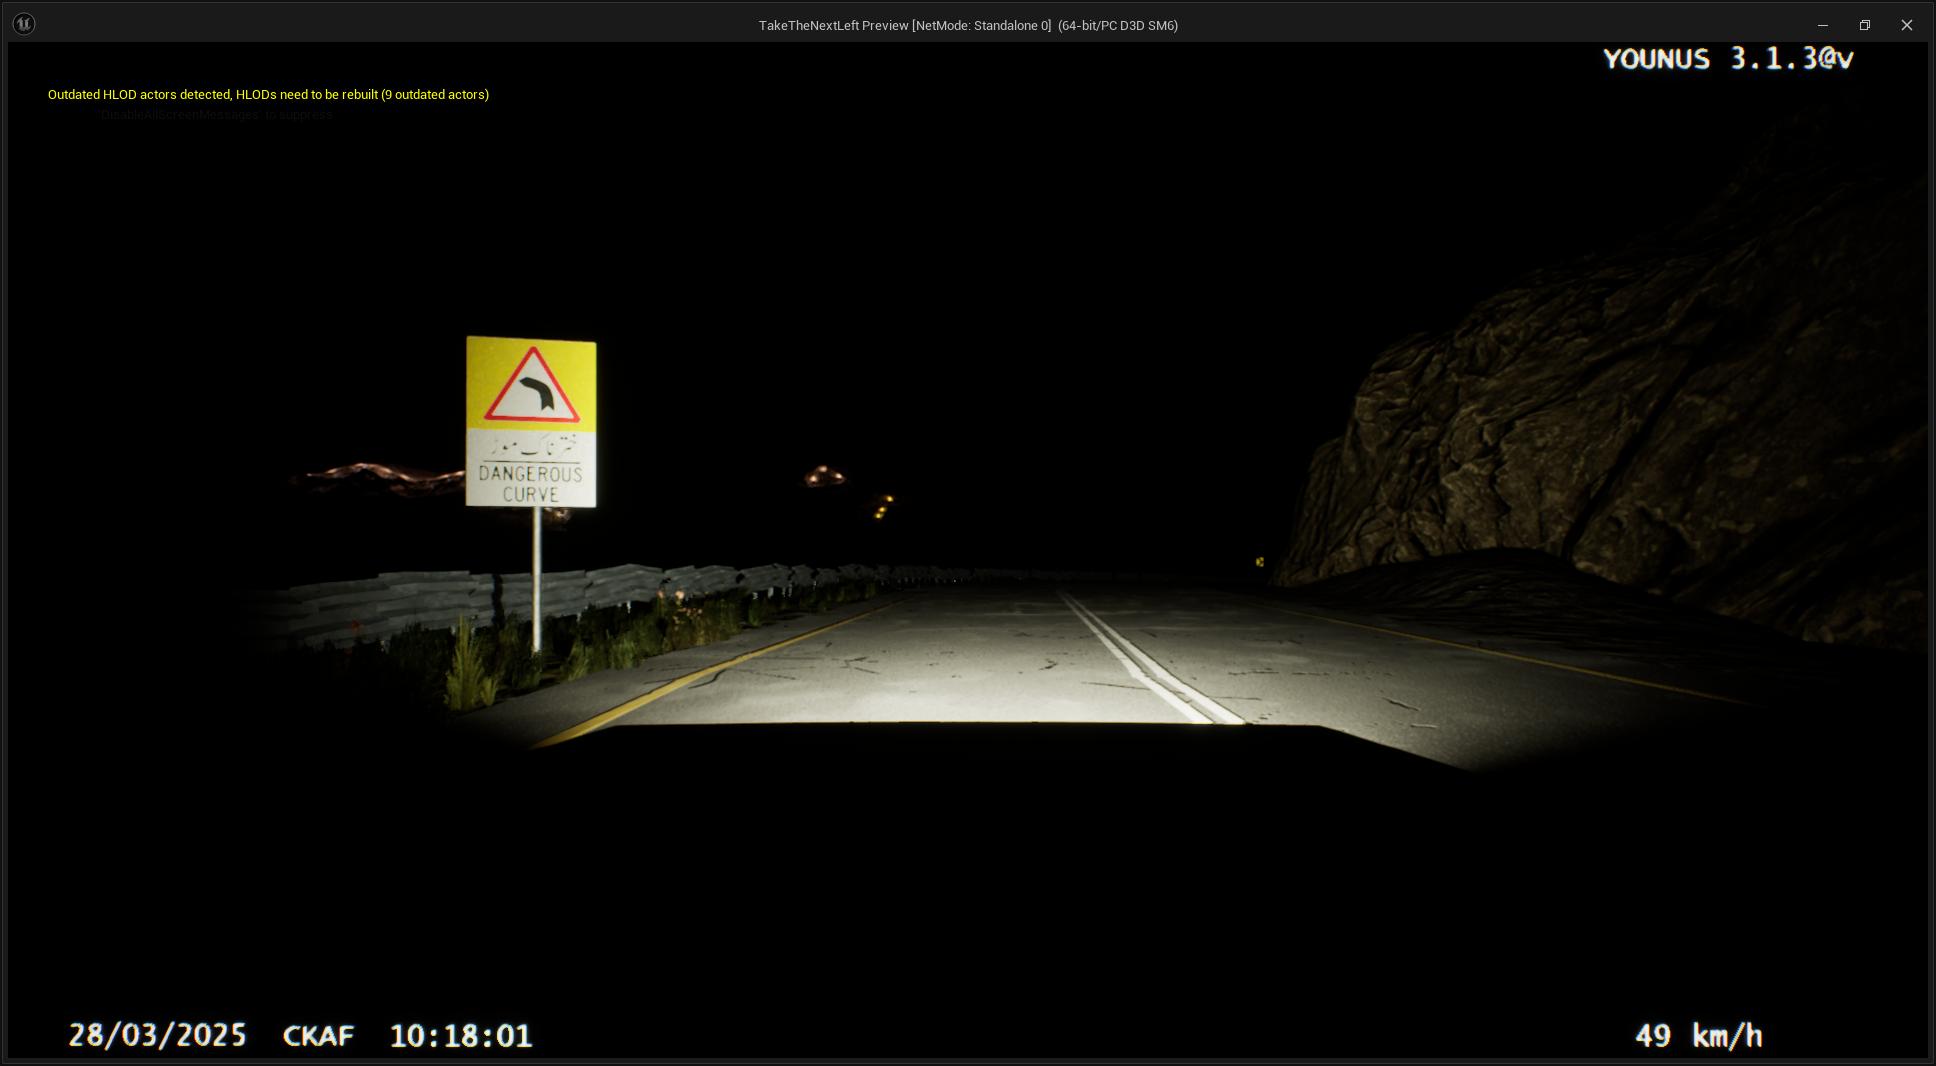Click the date '28/03/2025' on the HUD

[157, 1035]
